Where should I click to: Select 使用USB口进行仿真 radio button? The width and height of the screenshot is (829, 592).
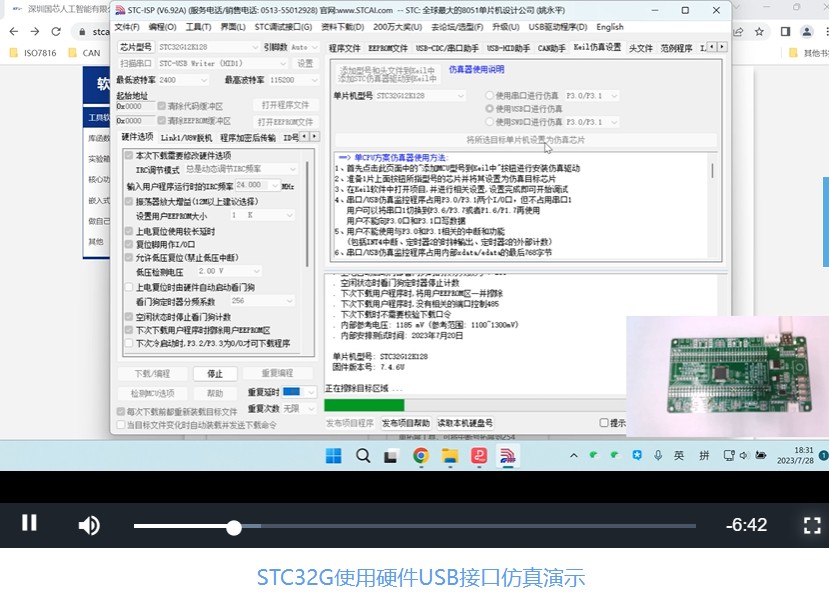[489, 108]
